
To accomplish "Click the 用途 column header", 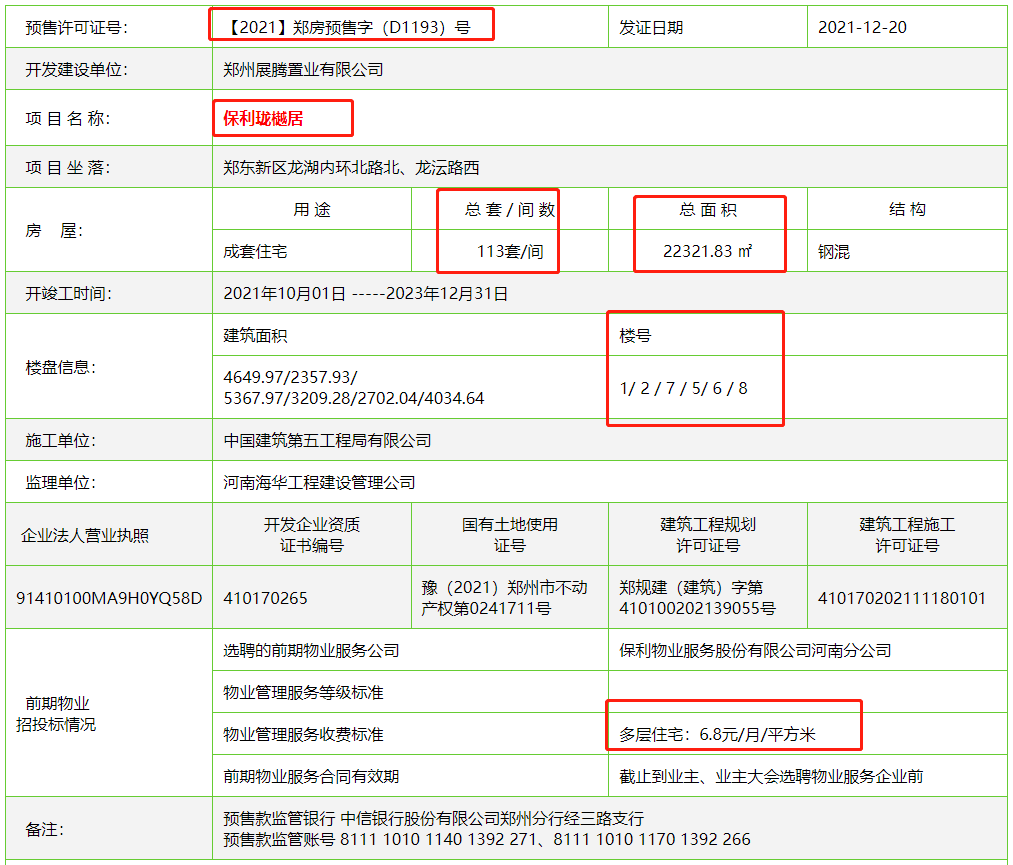I will [x=312, y=209].
